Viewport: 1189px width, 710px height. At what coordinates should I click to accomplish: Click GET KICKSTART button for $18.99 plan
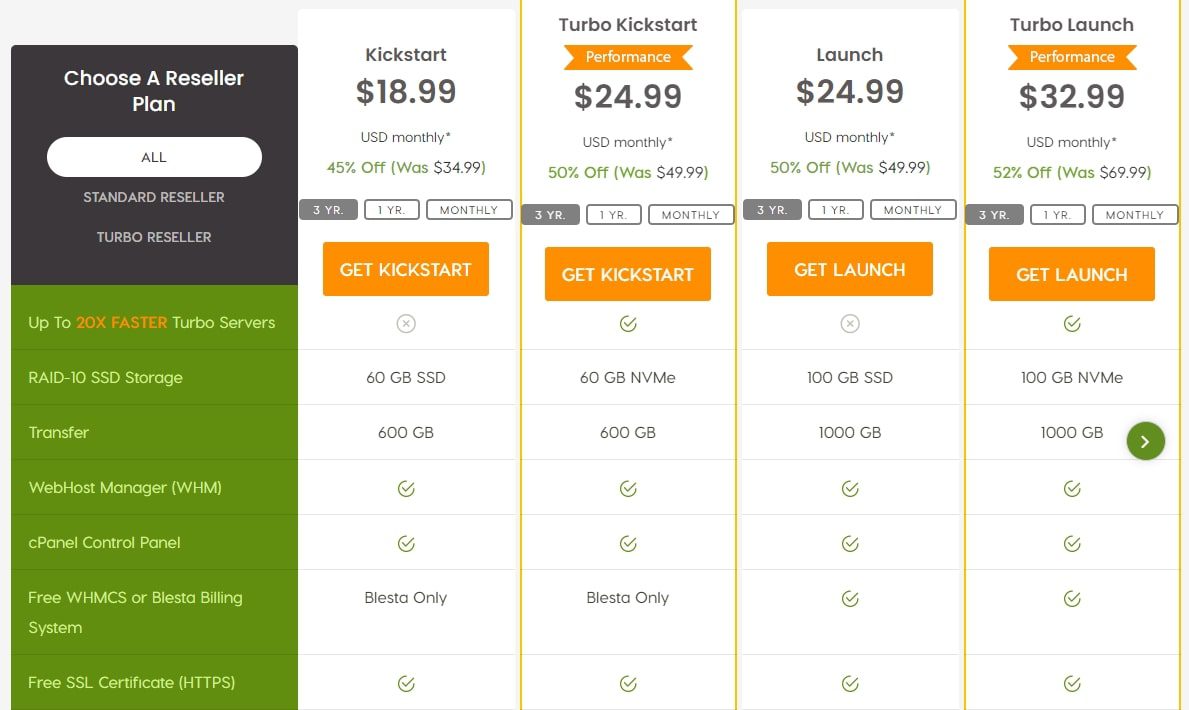point(406,269)
